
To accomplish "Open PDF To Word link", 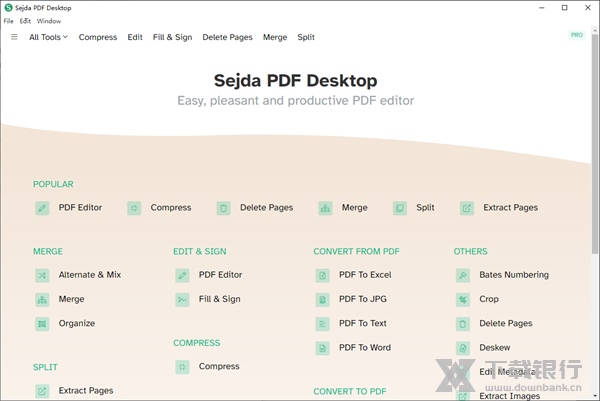I will coord(365,347).
